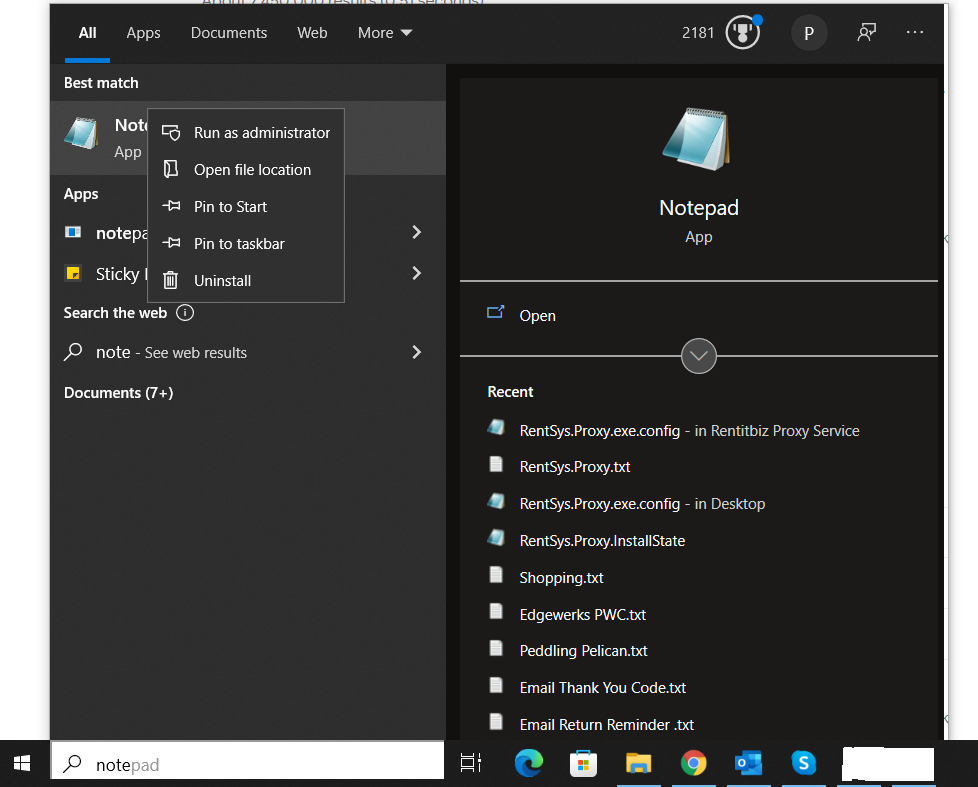Click the info icon beside Search the web
Screen dimensions: 978x787
click(185, 312)
